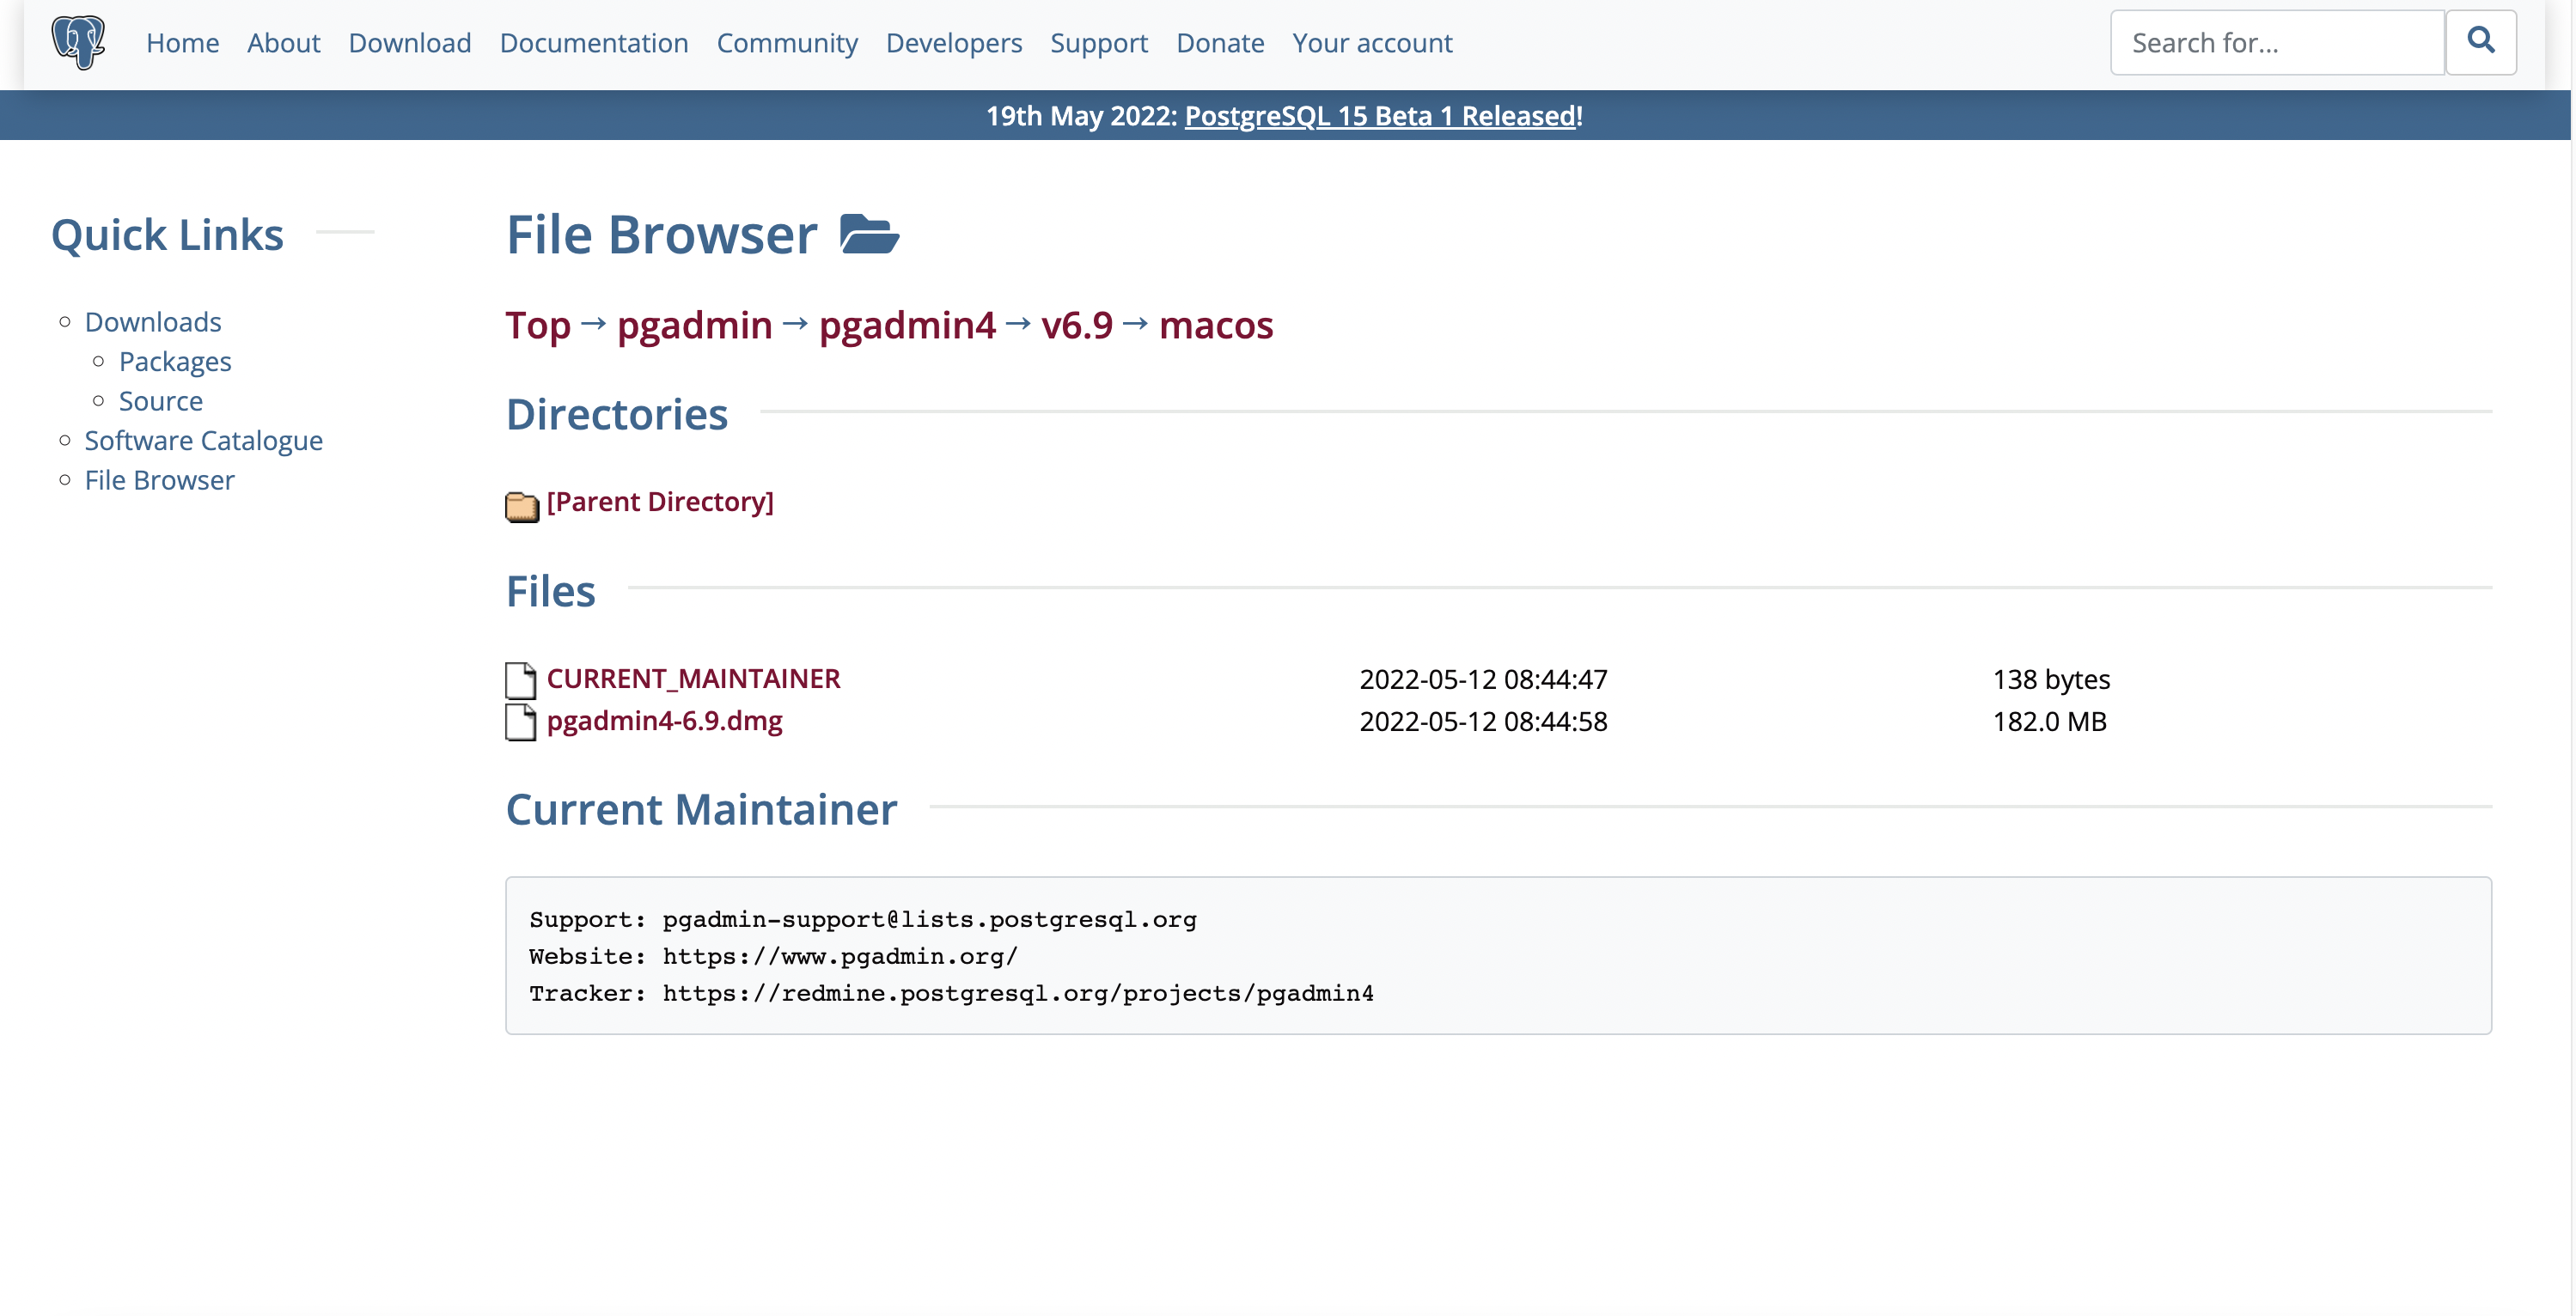Open Your account in navigation

tap(1371, 43)
